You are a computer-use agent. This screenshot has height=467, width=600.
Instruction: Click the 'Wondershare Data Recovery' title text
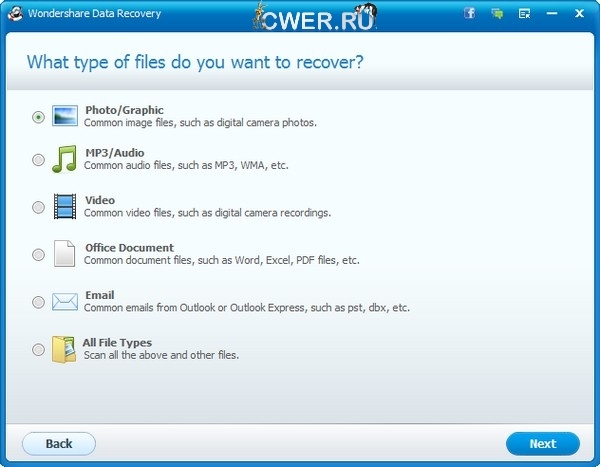coord(94,13)
